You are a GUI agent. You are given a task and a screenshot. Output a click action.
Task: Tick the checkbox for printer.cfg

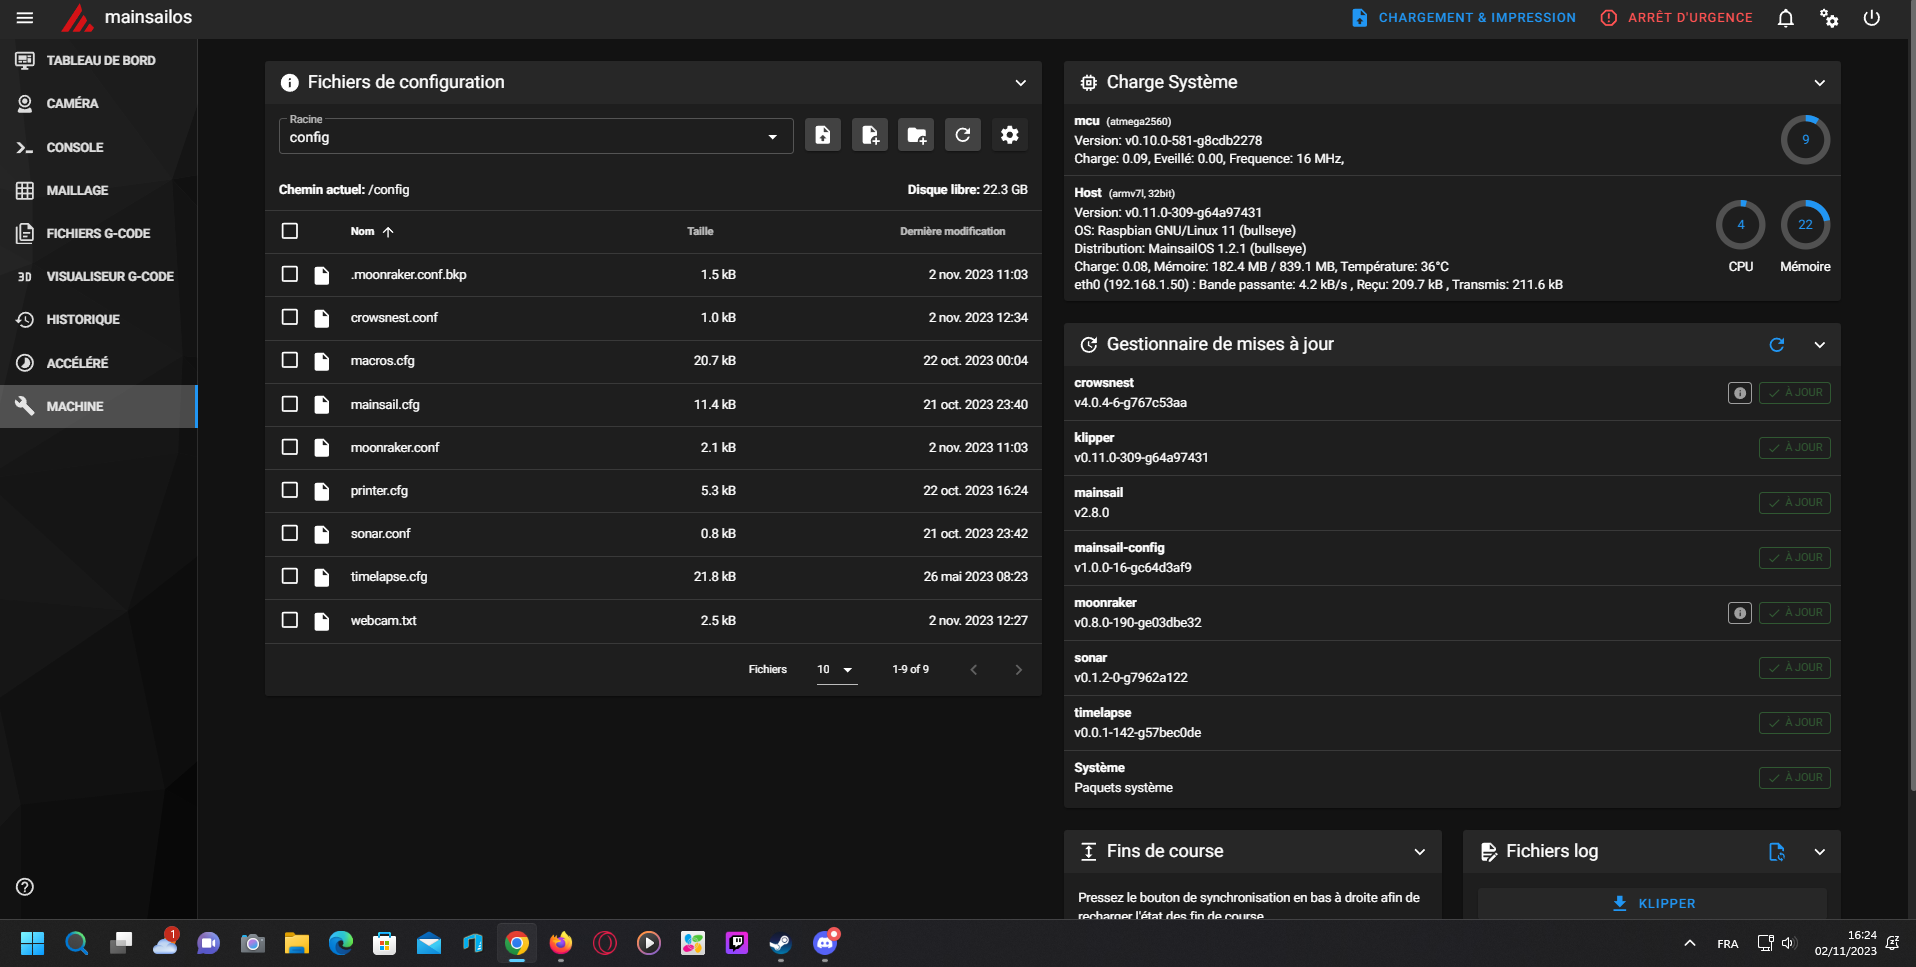tap(290, 490)
